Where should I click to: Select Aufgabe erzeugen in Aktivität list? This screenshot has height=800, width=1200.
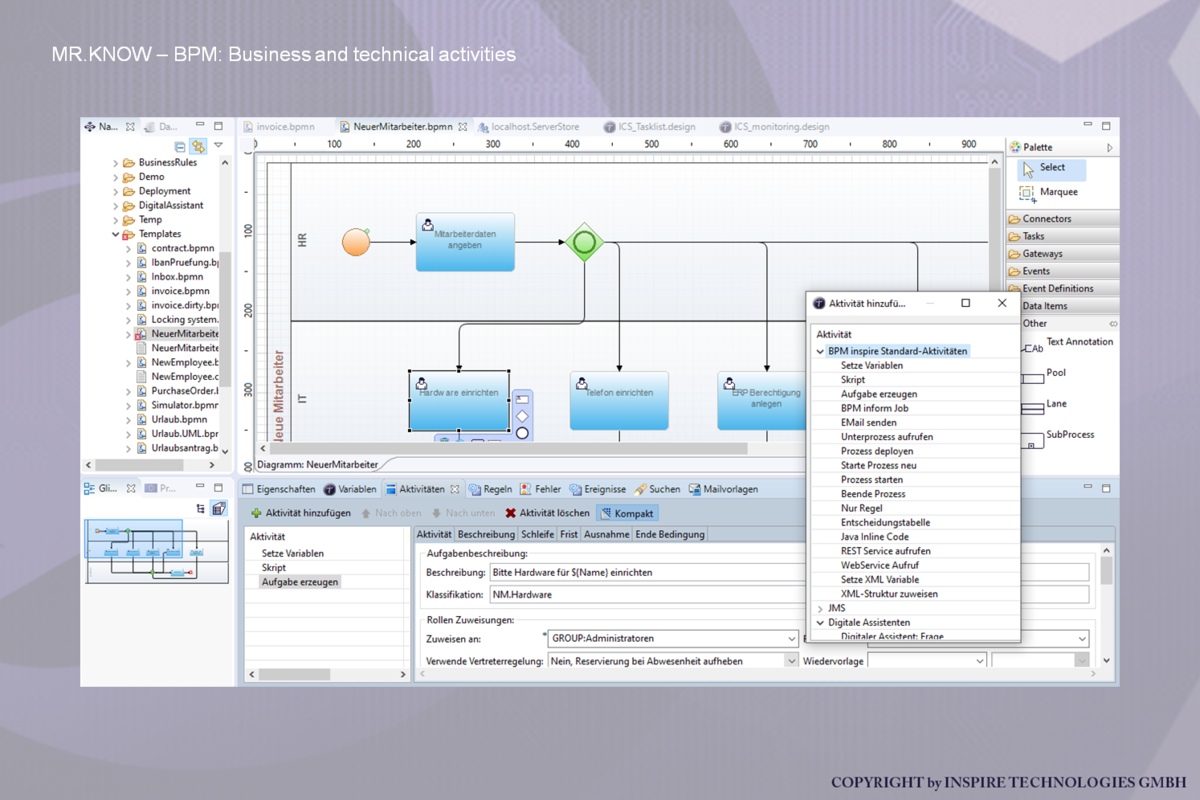click(x=300, y=581)
